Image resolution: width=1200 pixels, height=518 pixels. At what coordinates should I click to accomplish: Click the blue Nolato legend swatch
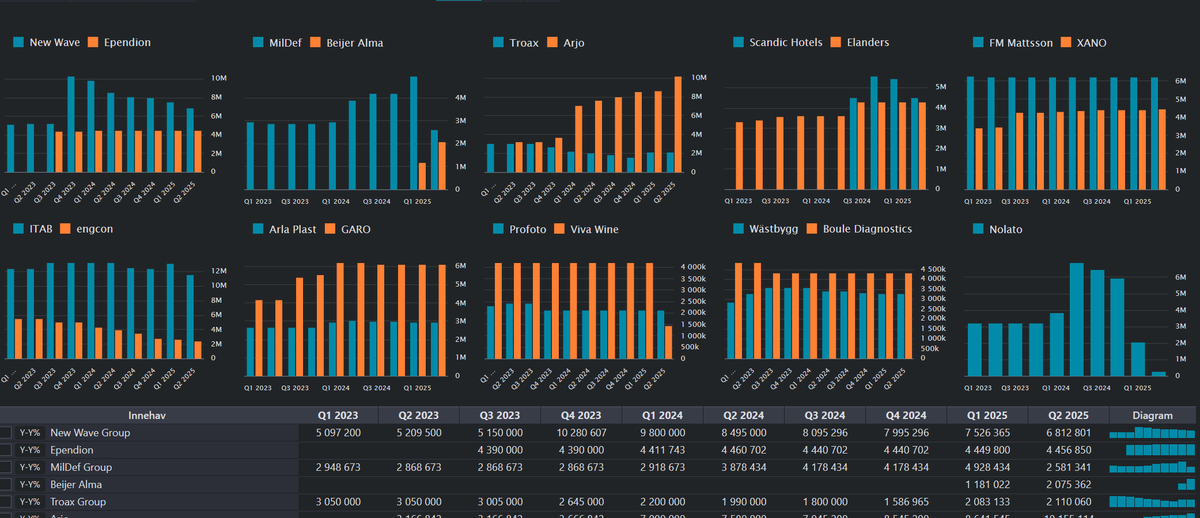click(x=979, y=229)
